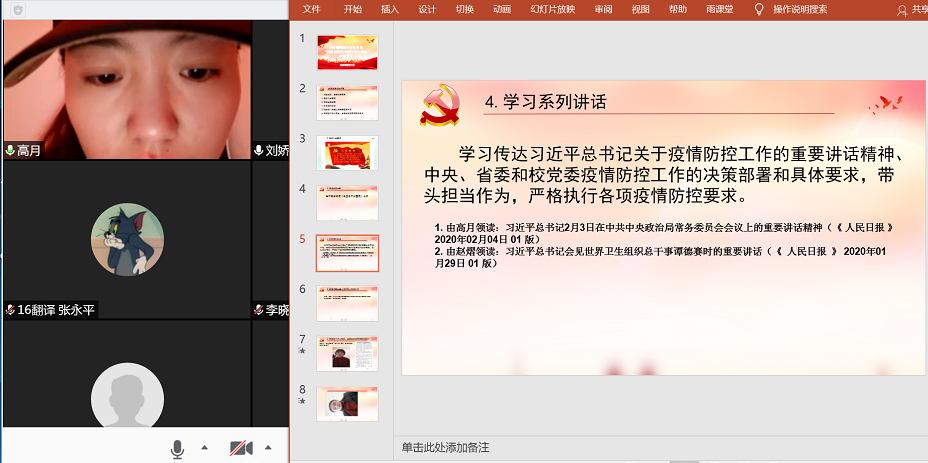This screenshot has height=463, width=928.
Task: Click the slide title 学习系列讲话
Action: (x=545, y=102)
